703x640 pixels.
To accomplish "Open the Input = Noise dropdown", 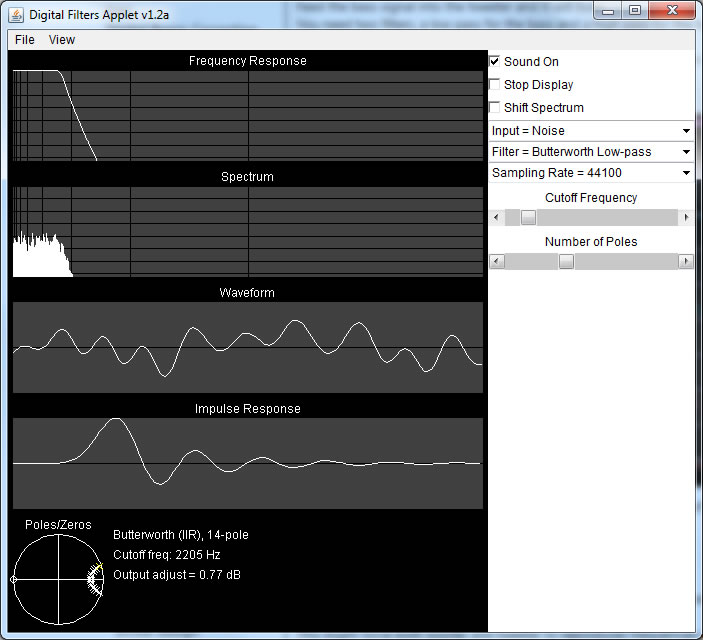I will pos(591,131).
